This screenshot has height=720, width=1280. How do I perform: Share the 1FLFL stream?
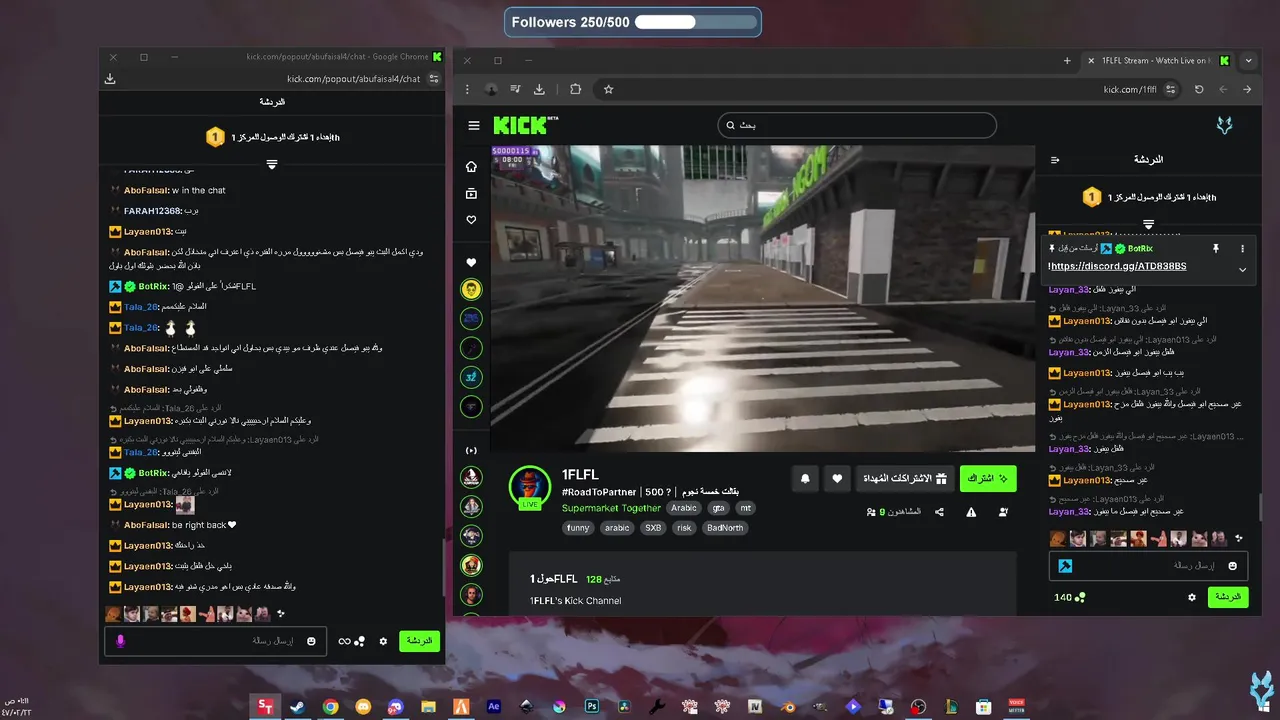[x=939, y=512]
